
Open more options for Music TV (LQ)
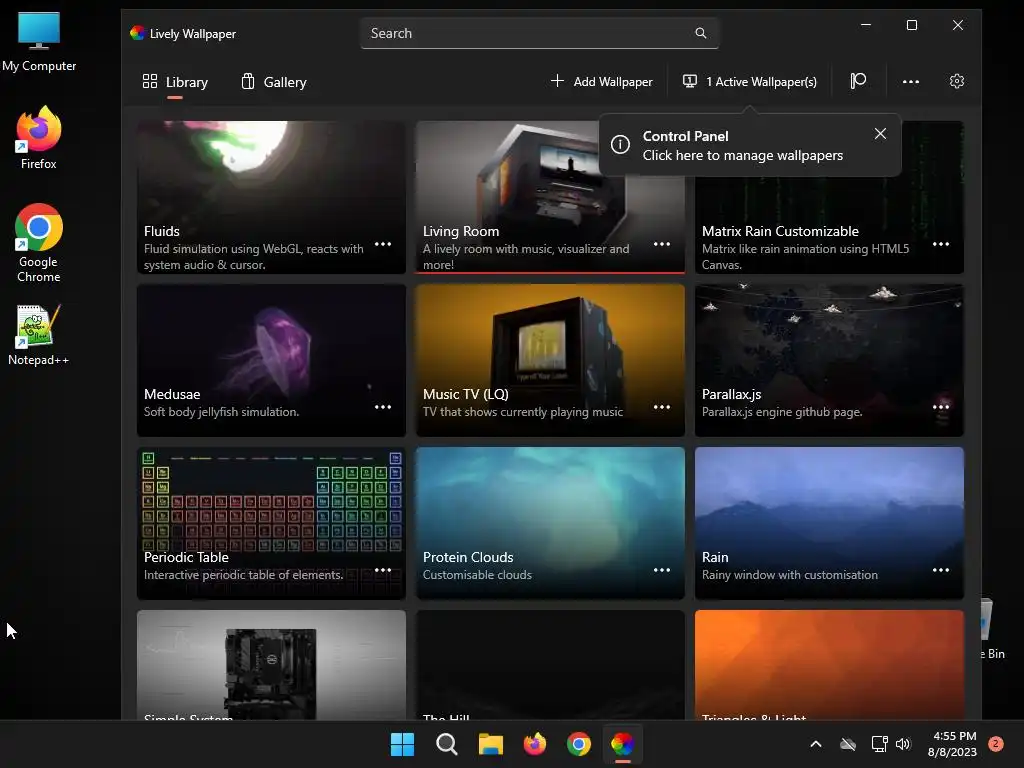(x=662, y=408)
